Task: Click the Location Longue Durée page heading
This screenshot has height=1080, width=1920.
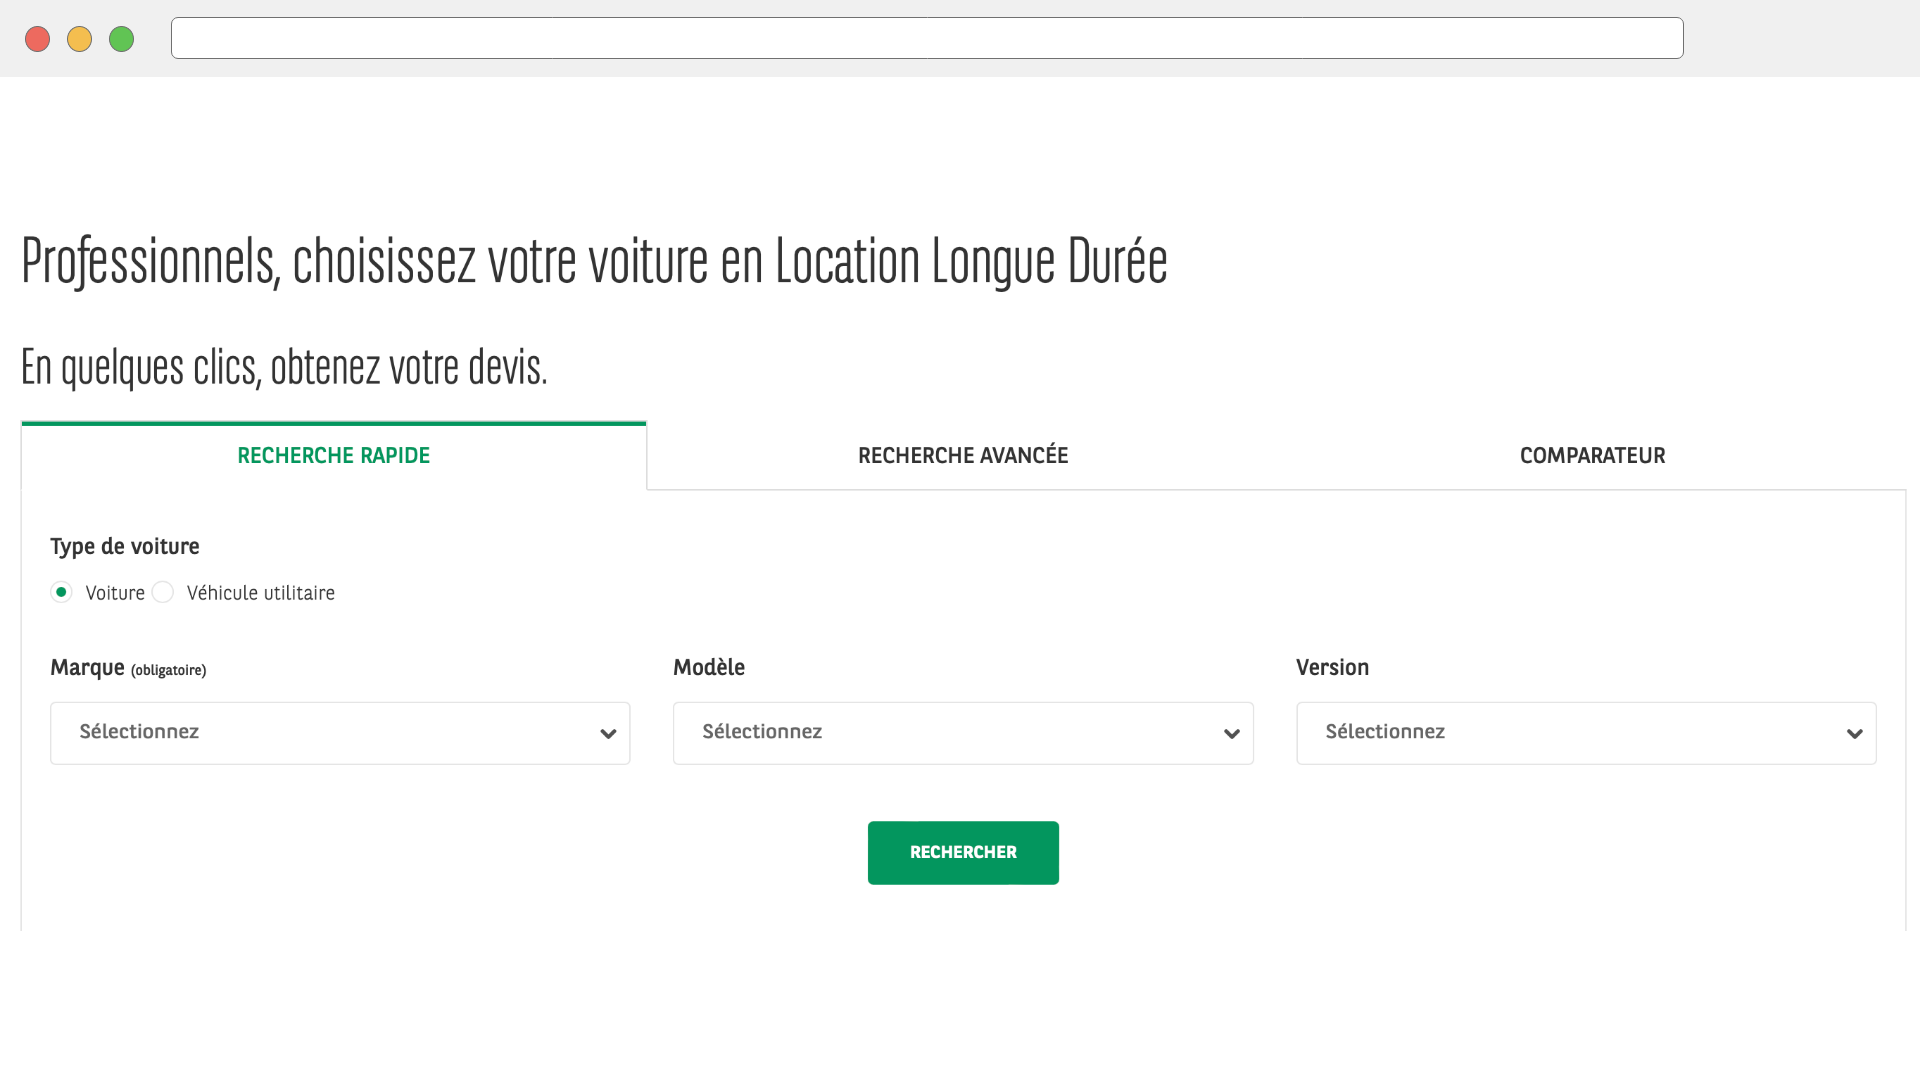Action: coord(594,262)
